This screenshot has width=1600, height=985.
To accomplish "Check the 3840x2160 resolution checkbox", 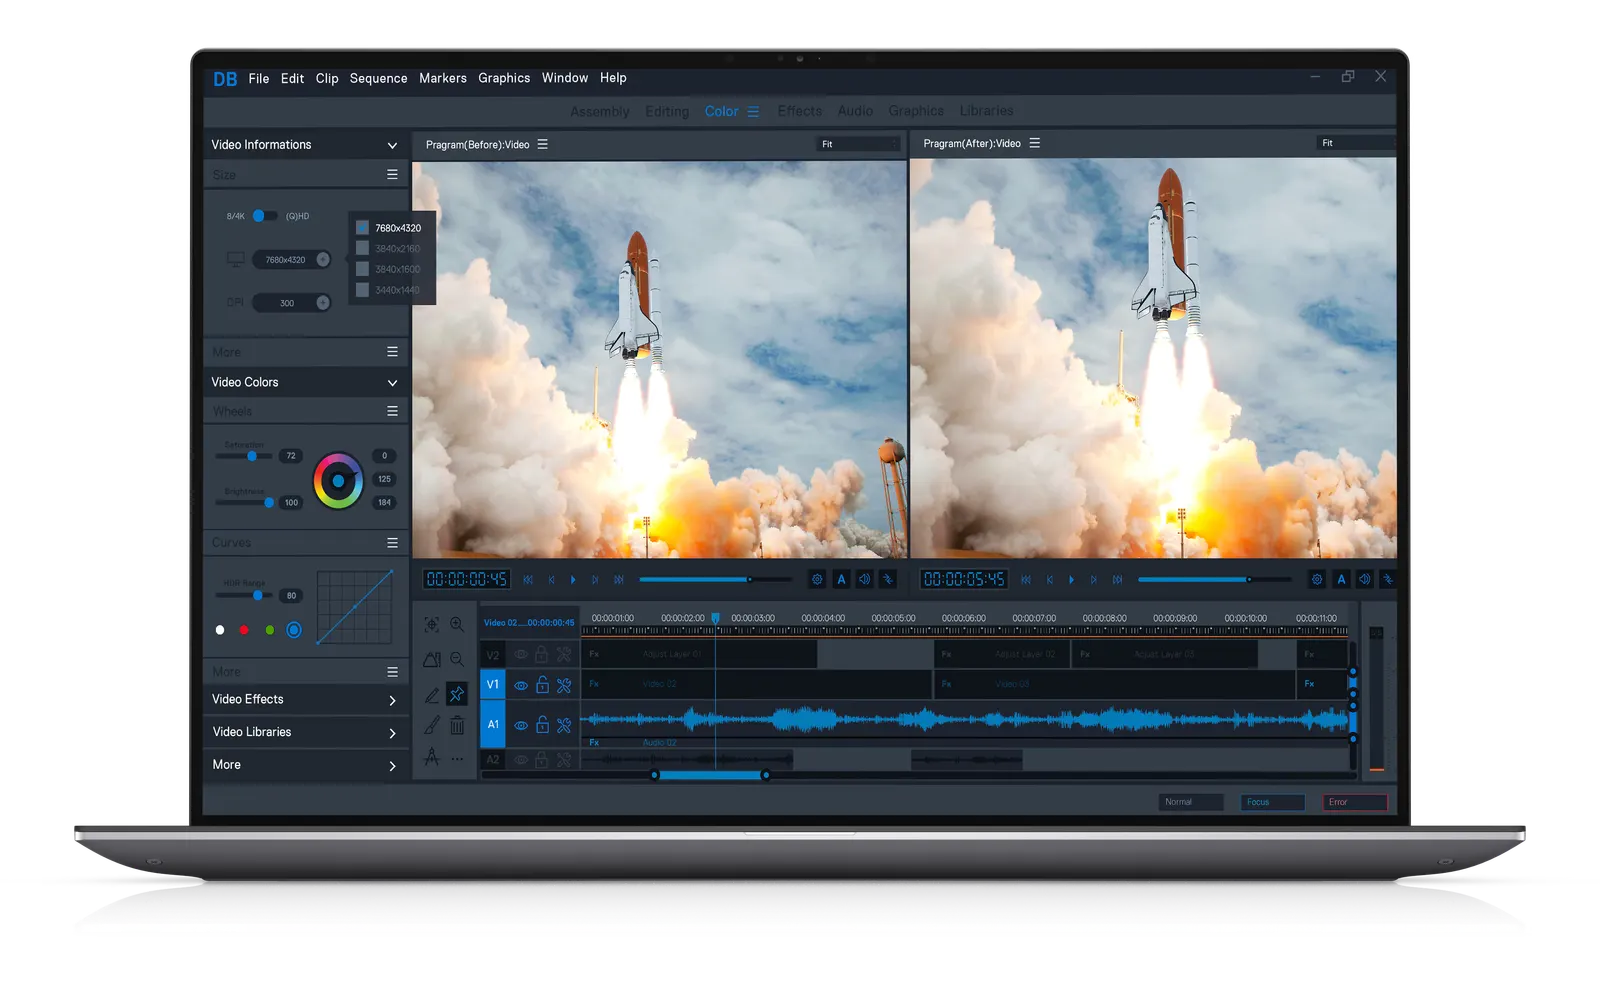I will pyautogui.click(x=362, y=248).
